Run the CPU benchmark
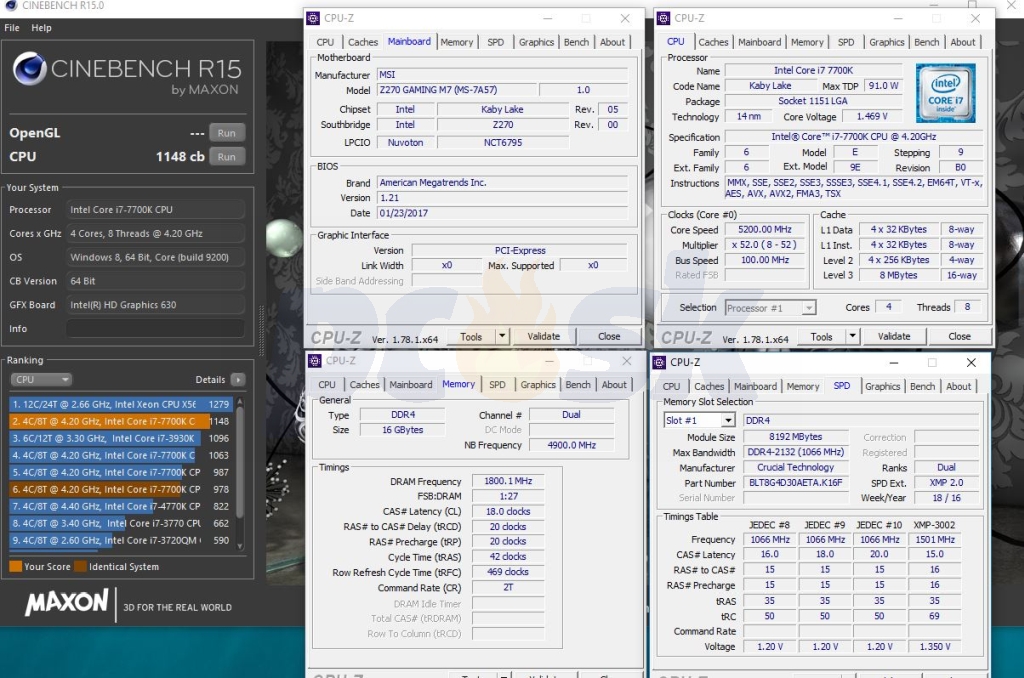This screenshot has width=1024, height=678. click(227, 157)
